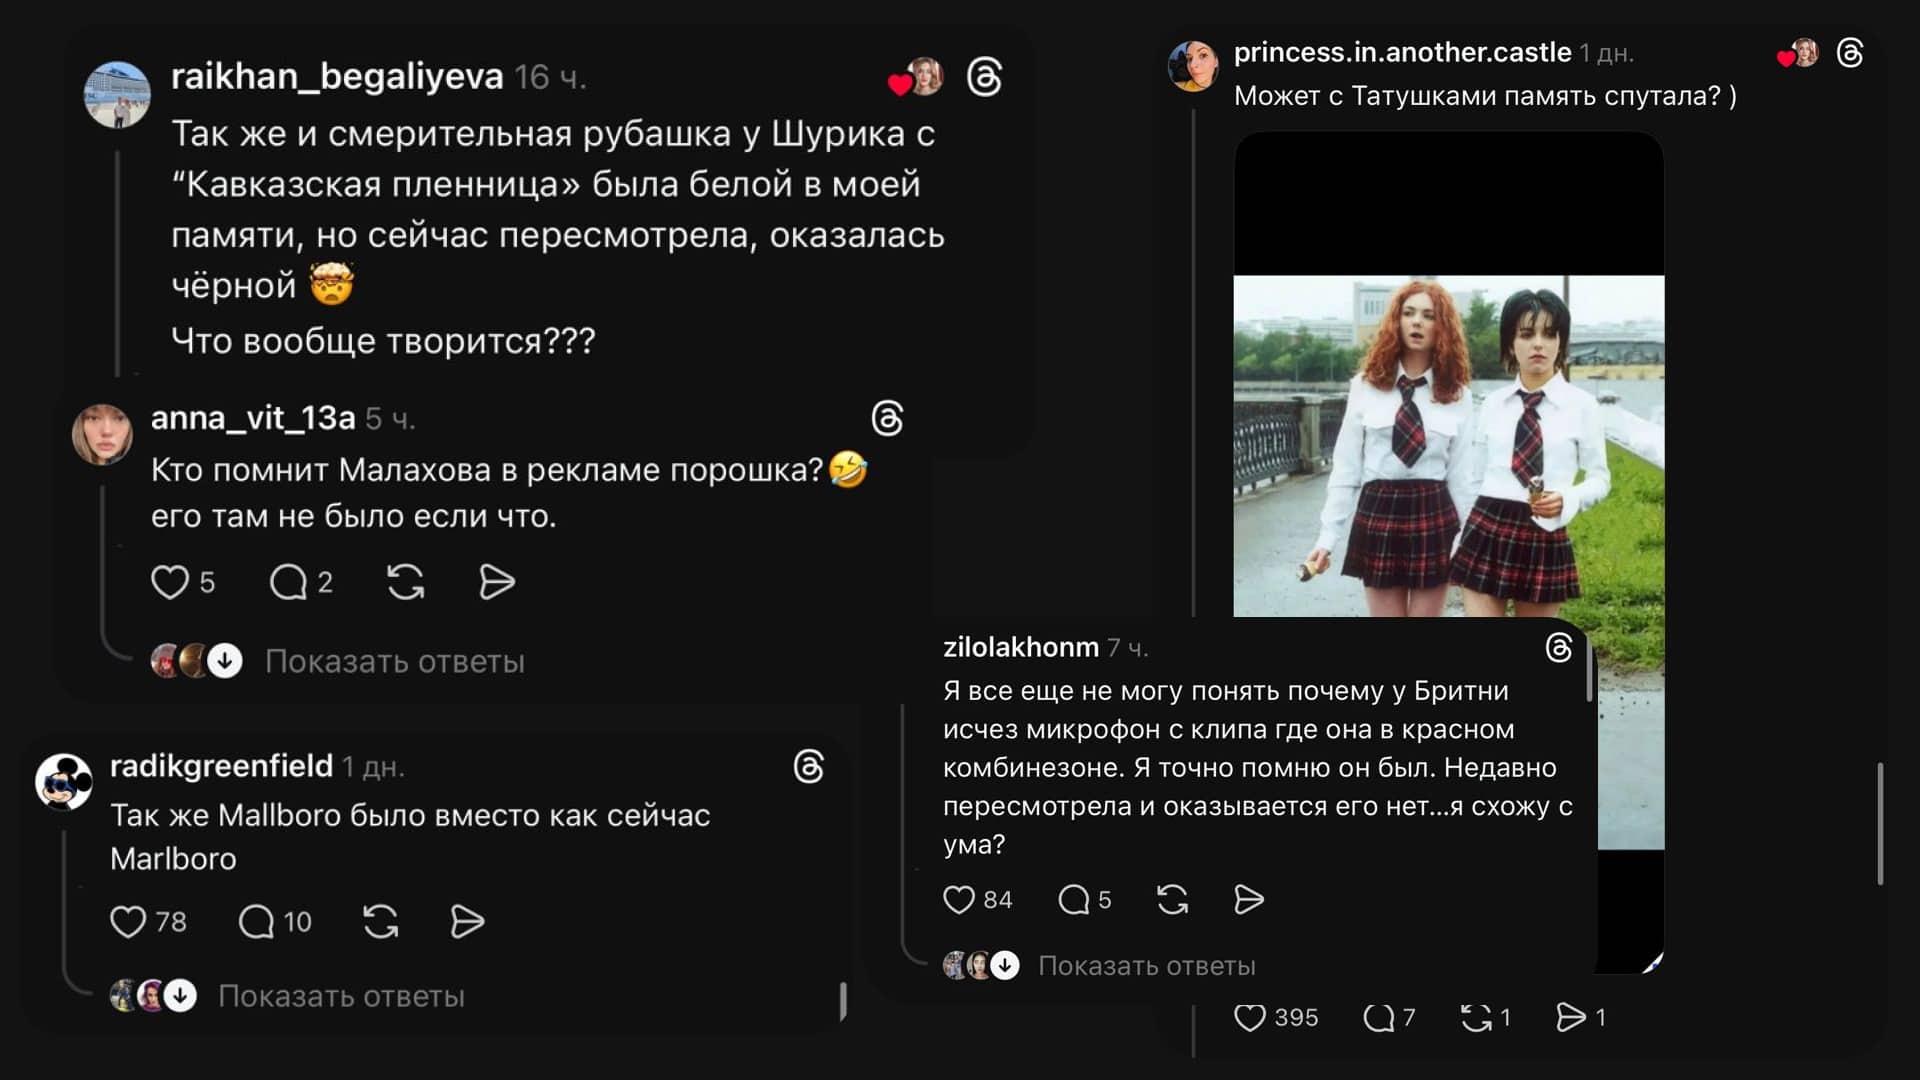Like princess.in.another.castle's post with 395 likes
The width and height of the screenshot is (1920, 1080).
coord(1250,1018)
